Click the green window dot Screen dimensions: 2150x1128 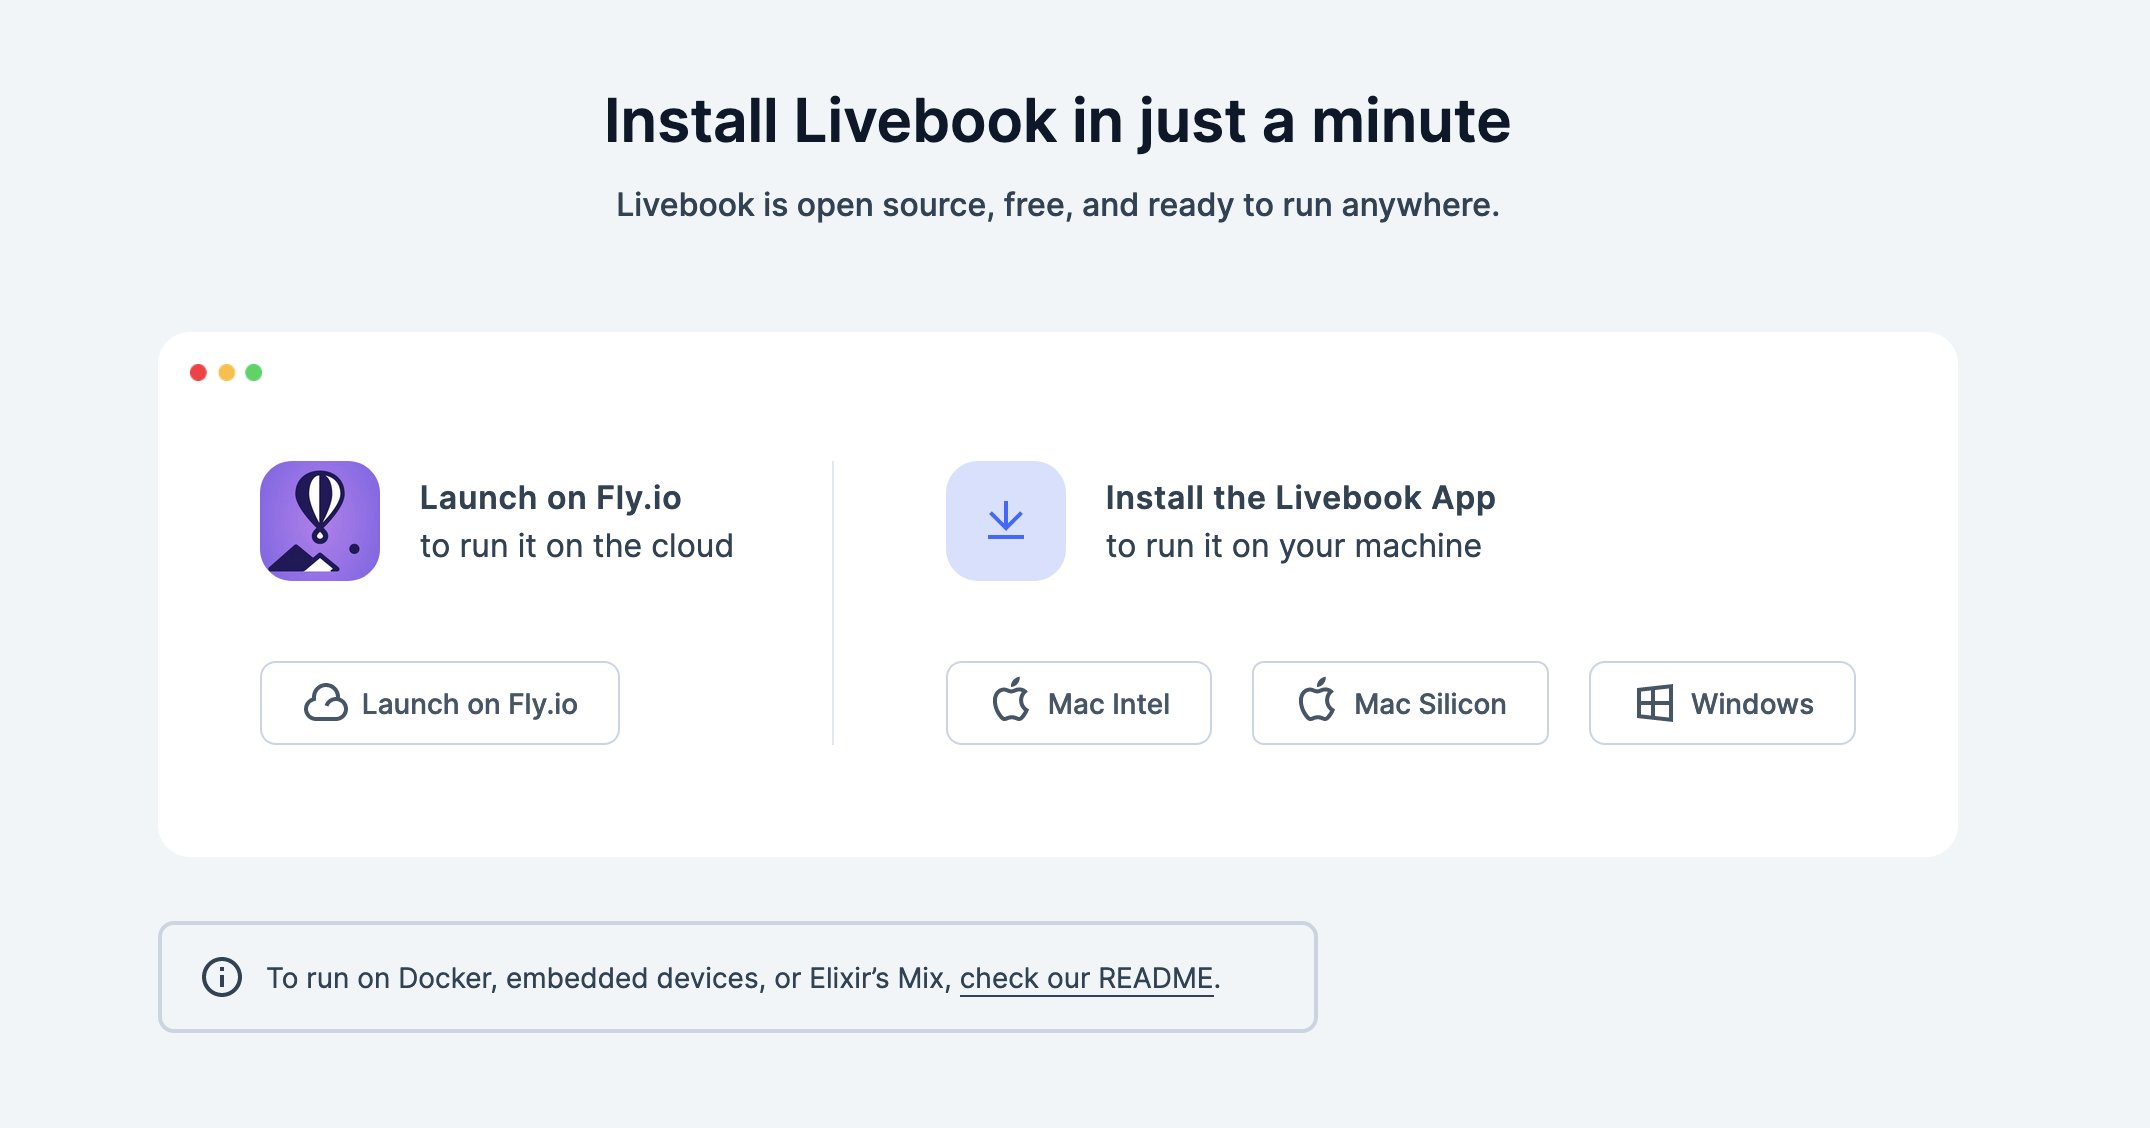pyautogui.click(x=254, y=373)
